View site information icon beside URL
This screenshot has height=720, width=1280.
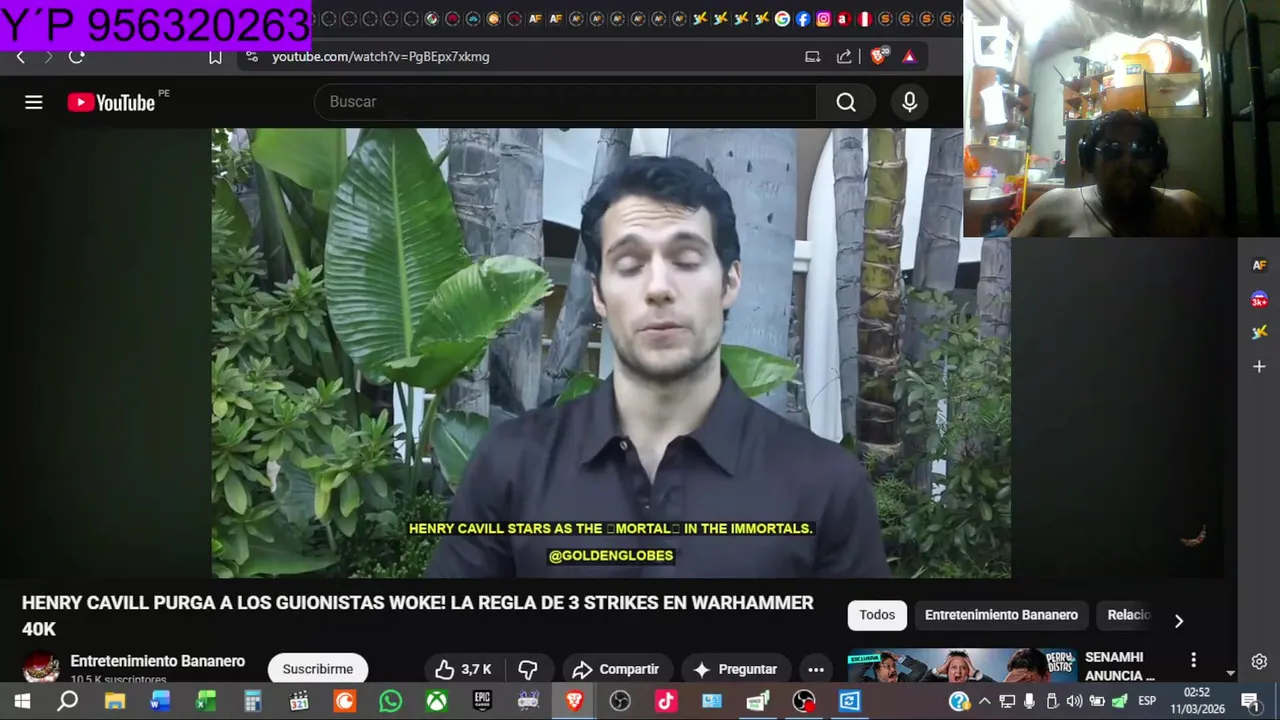(x=252, y=57)
